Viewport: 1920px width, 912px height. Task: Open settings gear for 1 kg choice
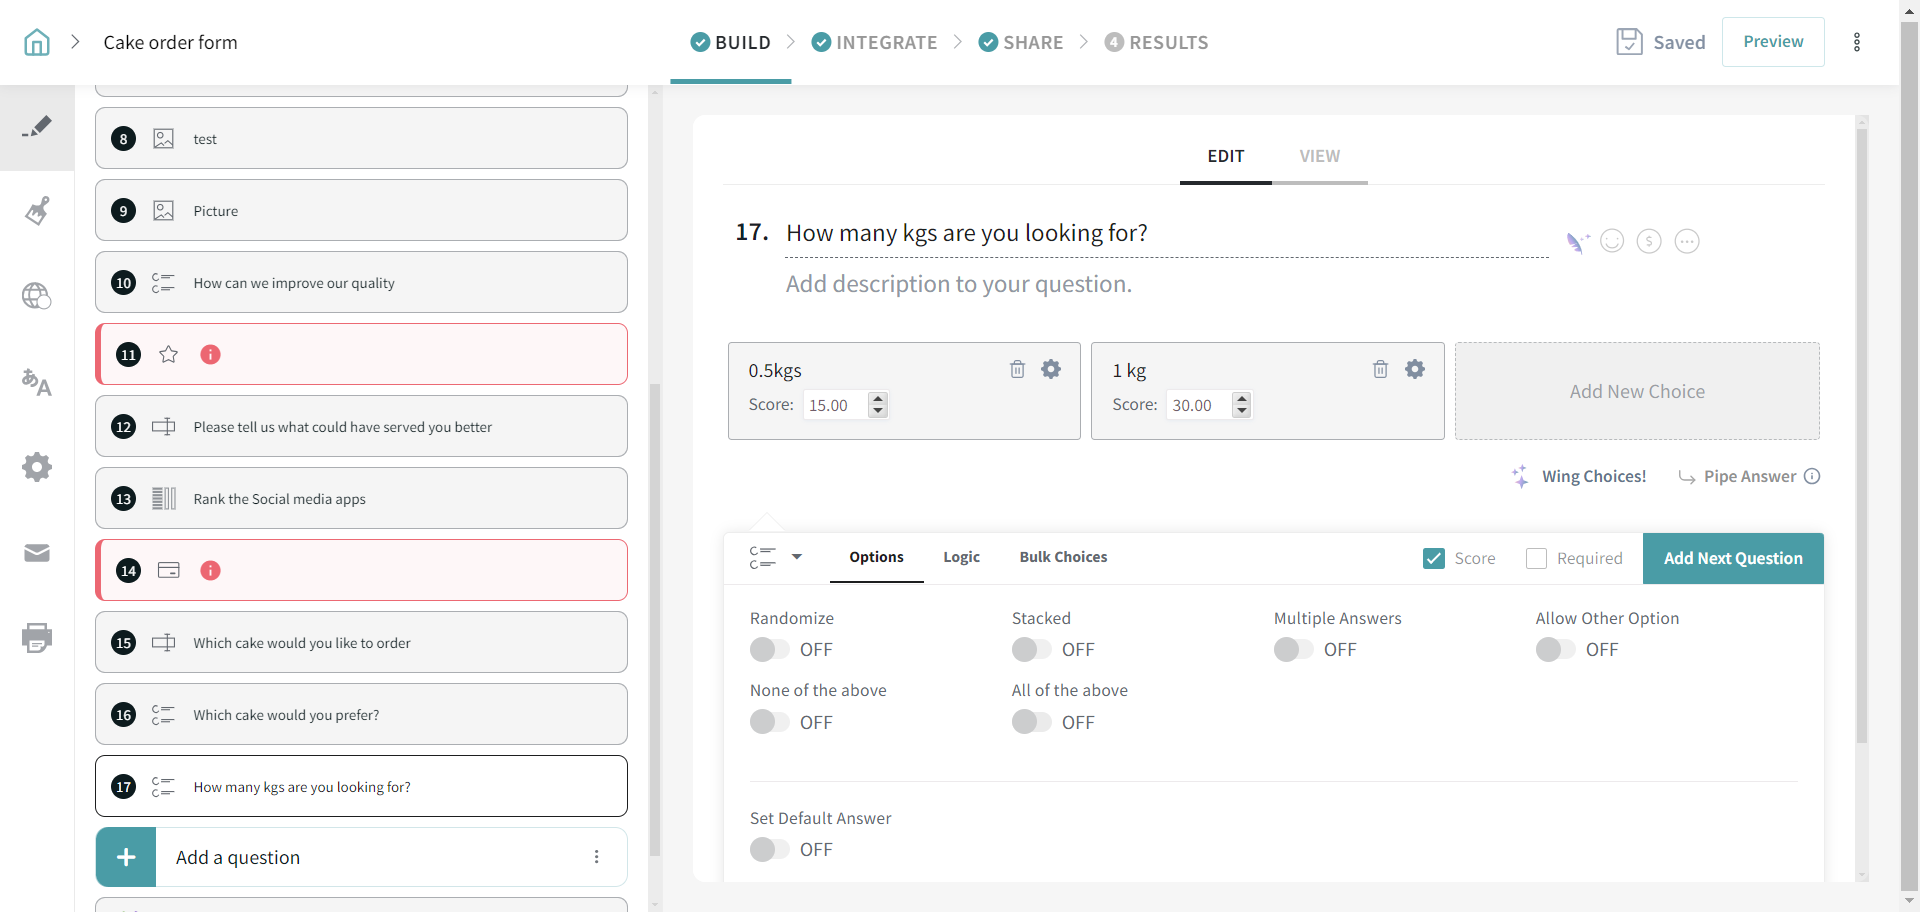click(1414, 369)
